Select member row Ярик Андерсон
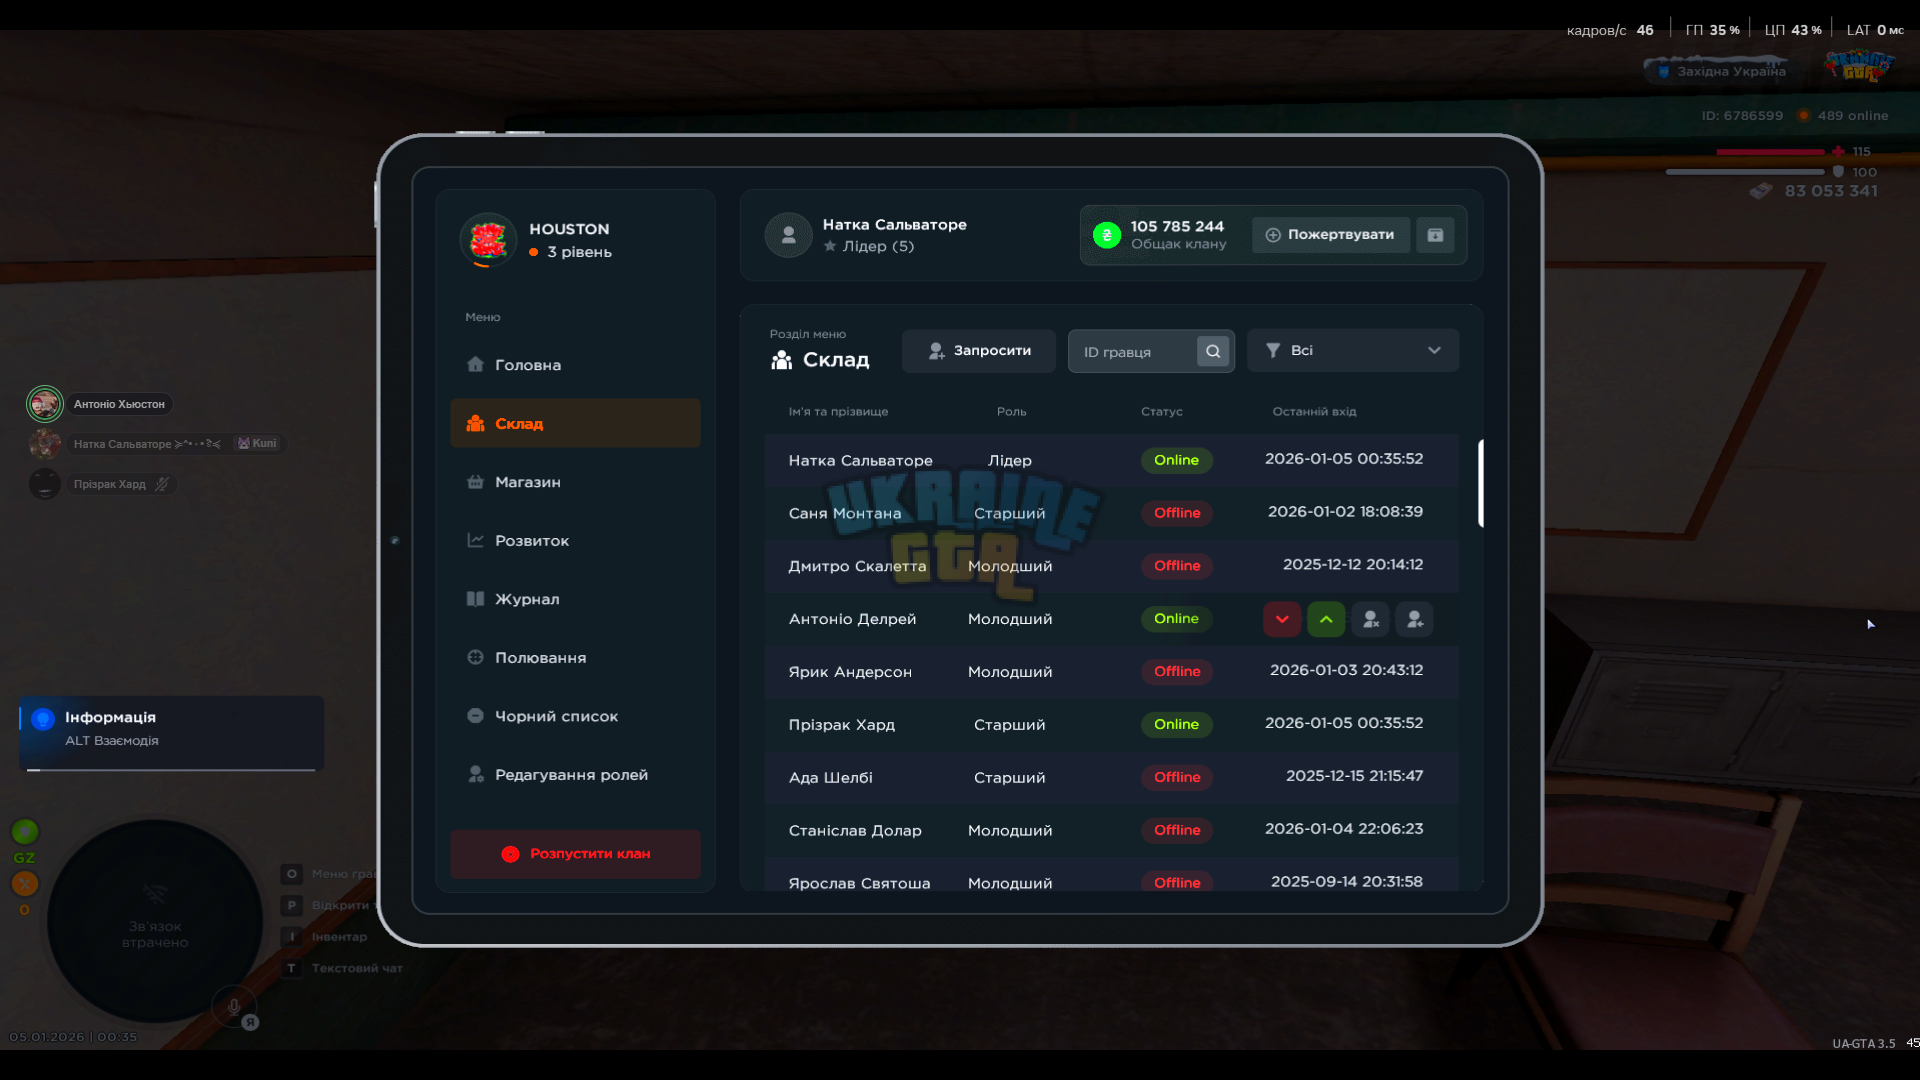Screen dimensions: 1920x1080 1111,672
